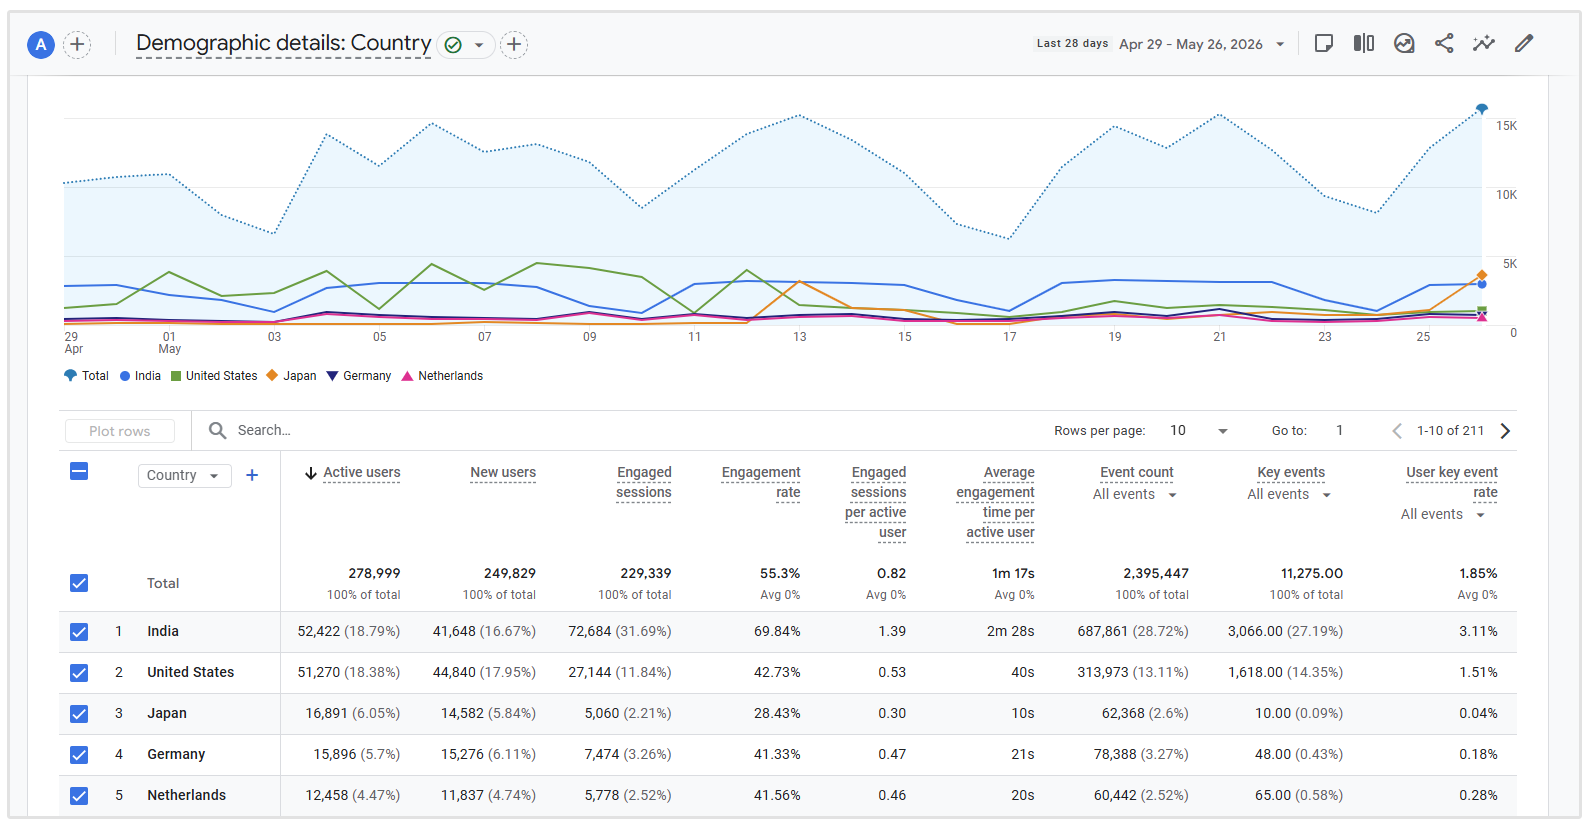Image resolution: width=1590 pixels, height=830 pixels.
Task: Uncheck the United States row checkbox
Action: [79, 673]
